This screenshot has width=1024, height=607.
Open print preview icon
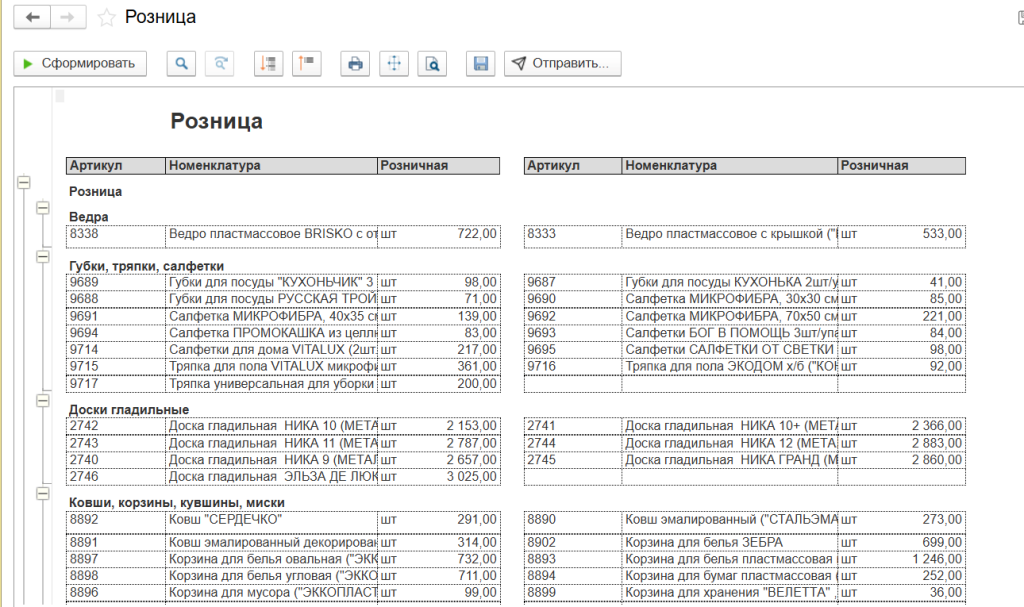[x=432, y=64]
